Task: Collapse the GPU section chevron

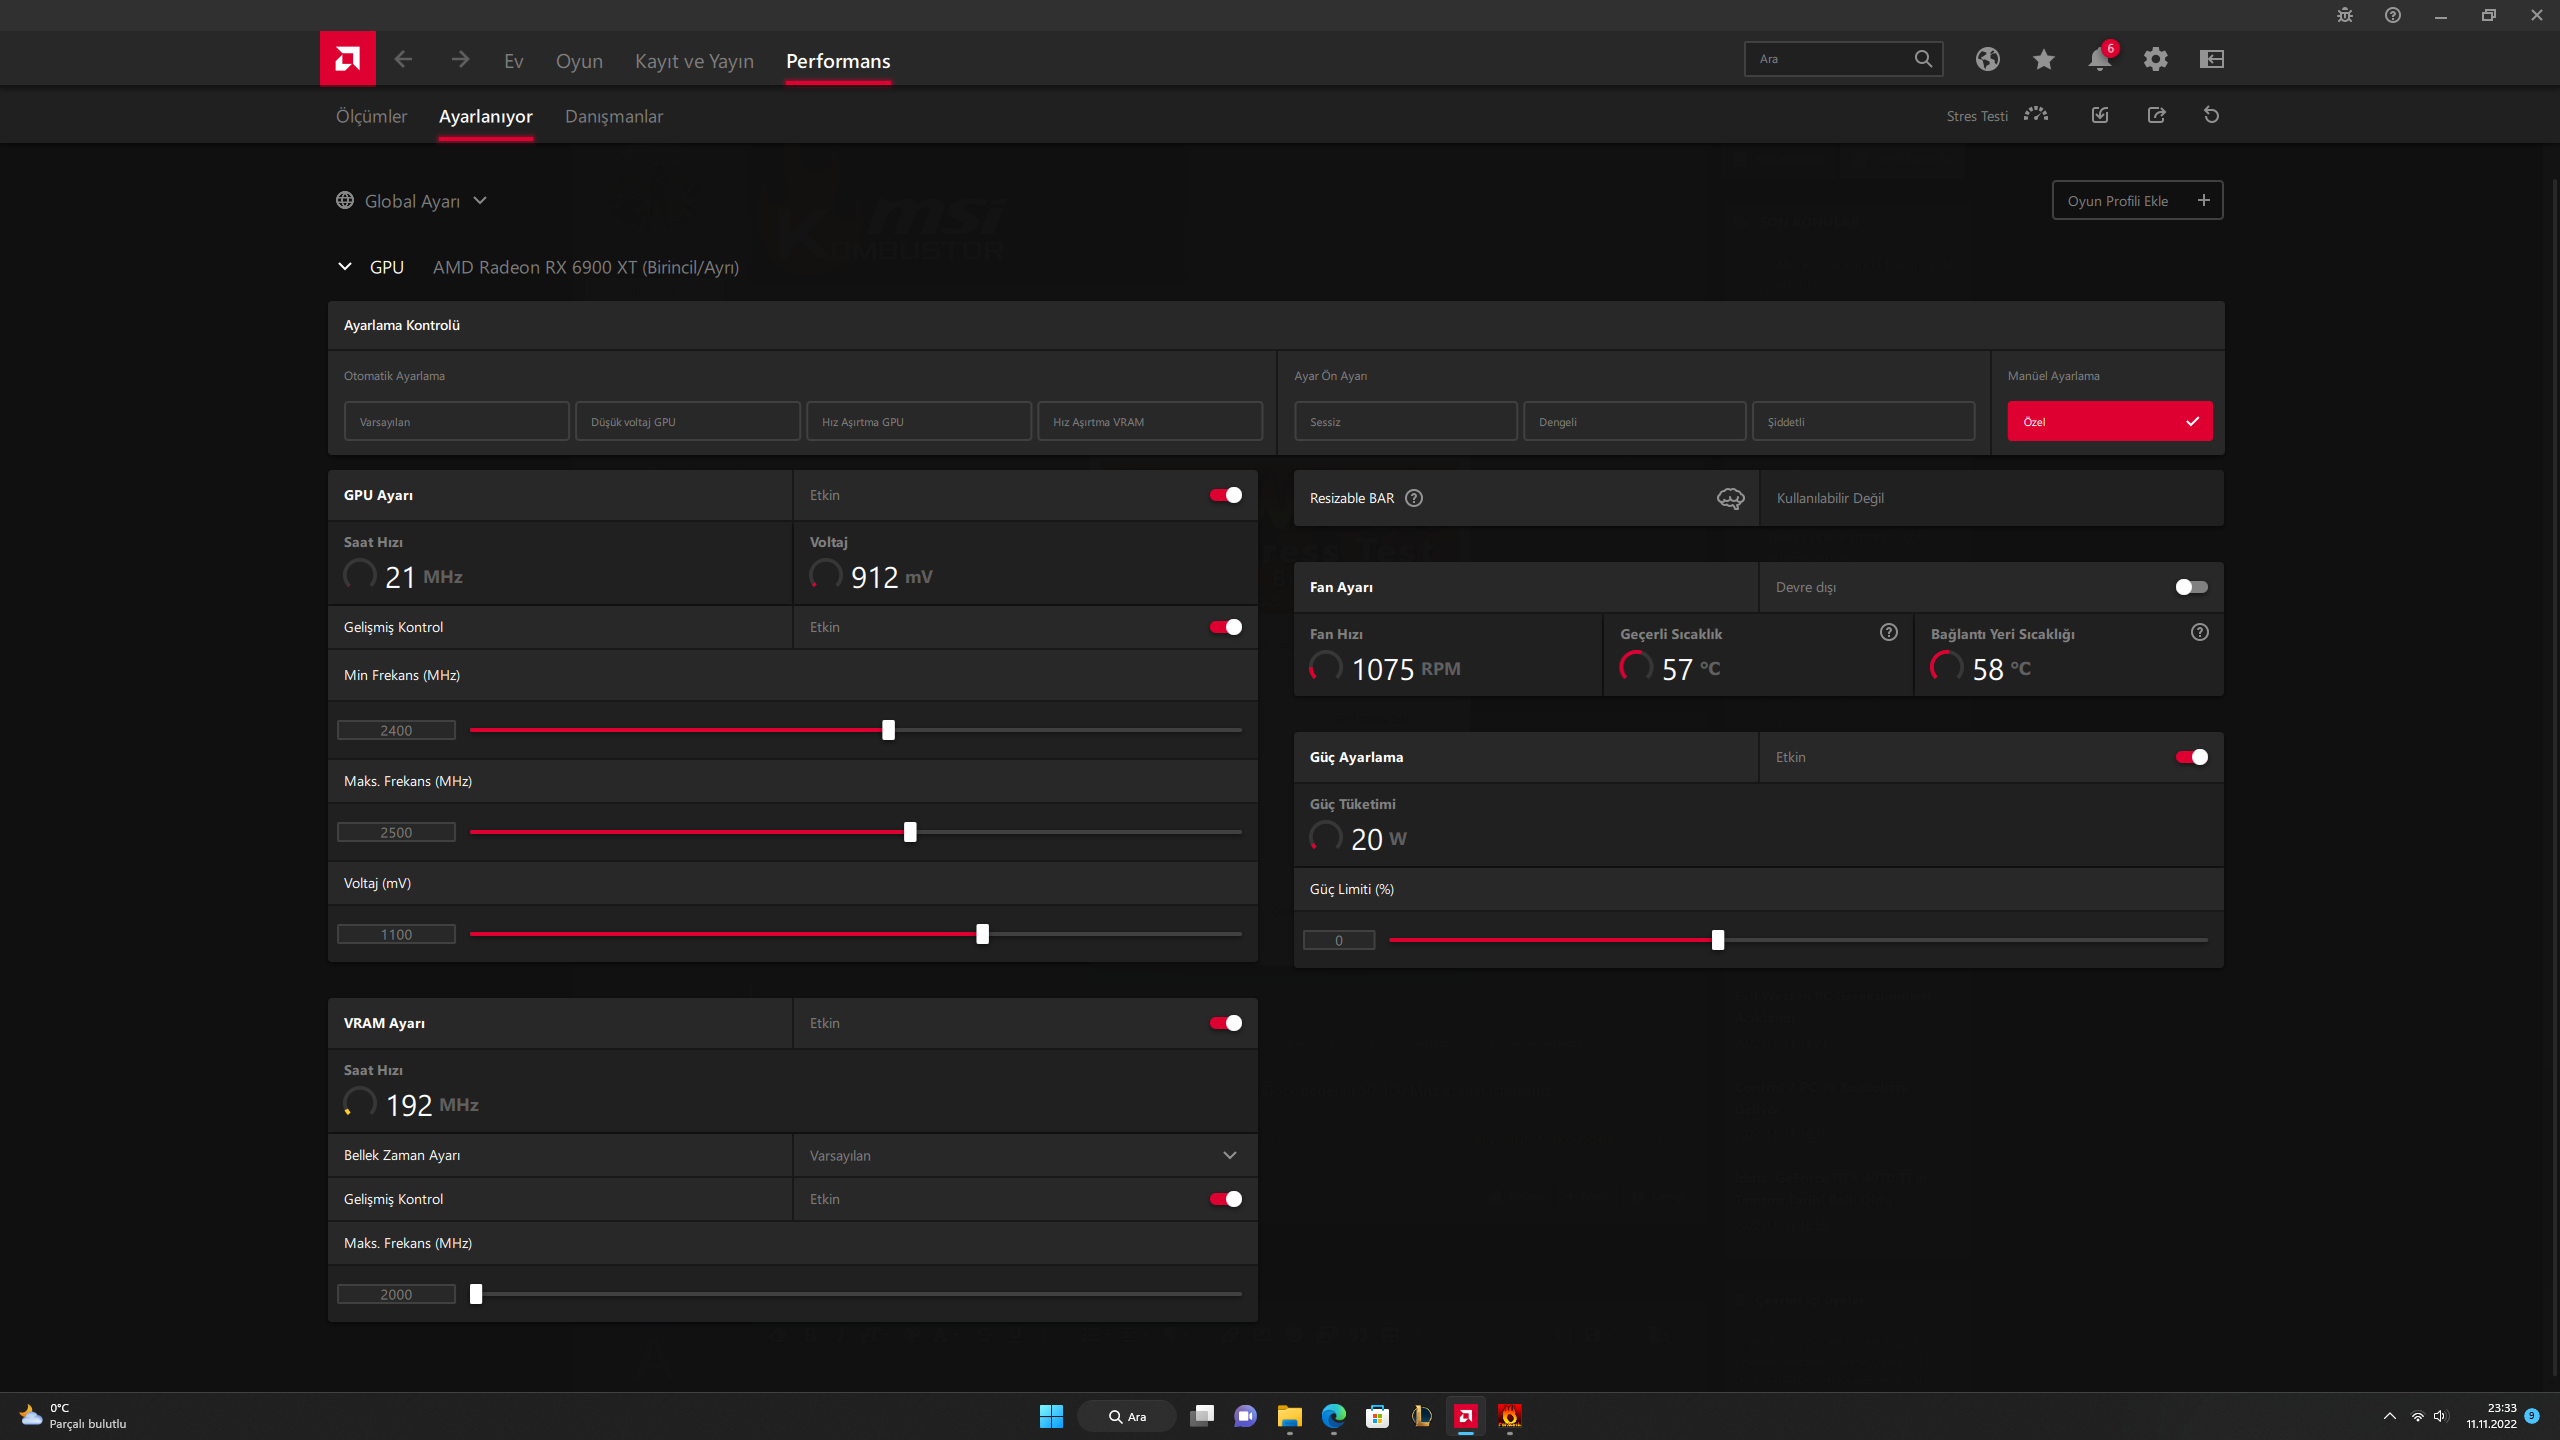Action: tap(345, 267)
